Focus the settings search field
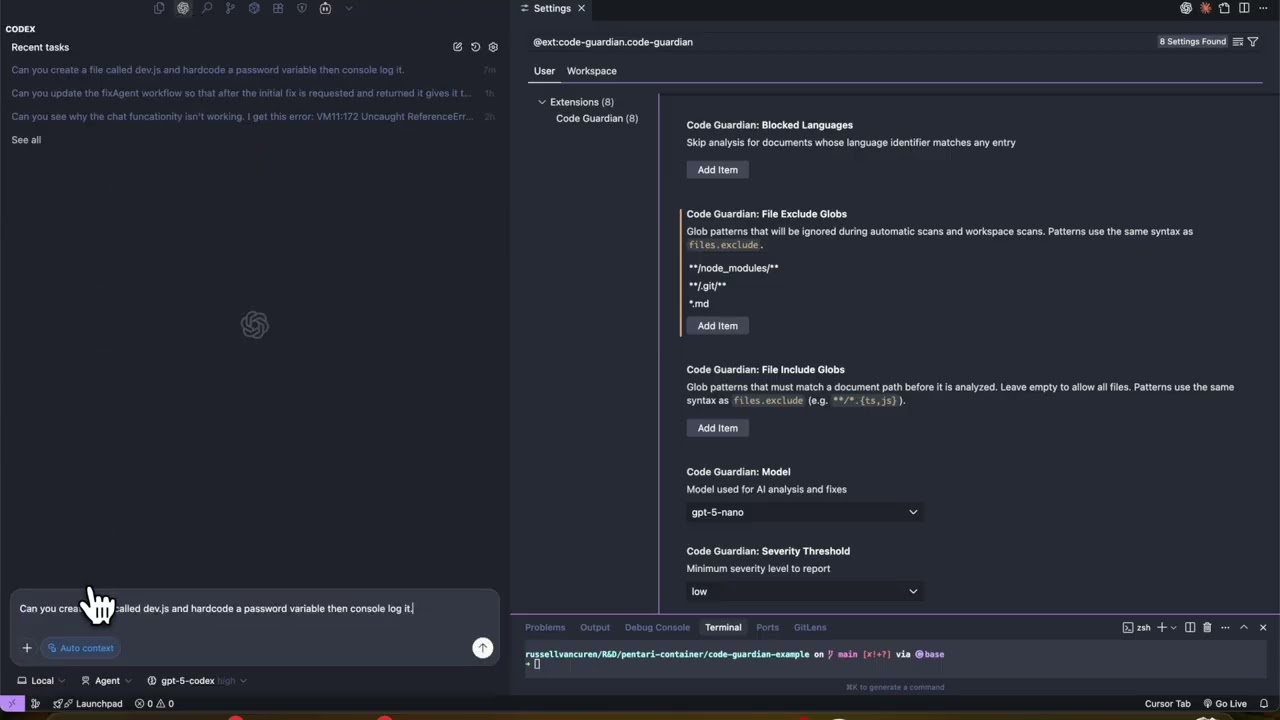 [840, 42]
